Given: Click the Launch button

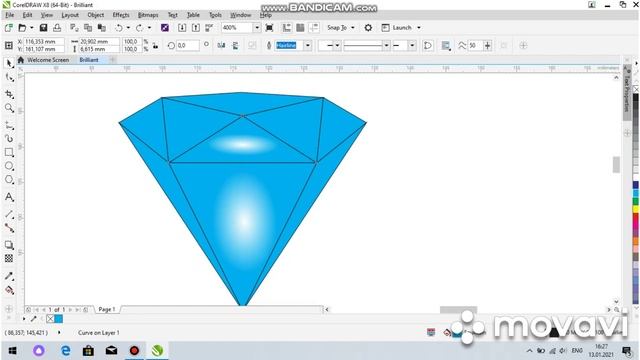Looking at the screenshot, I should click(397, 28).
